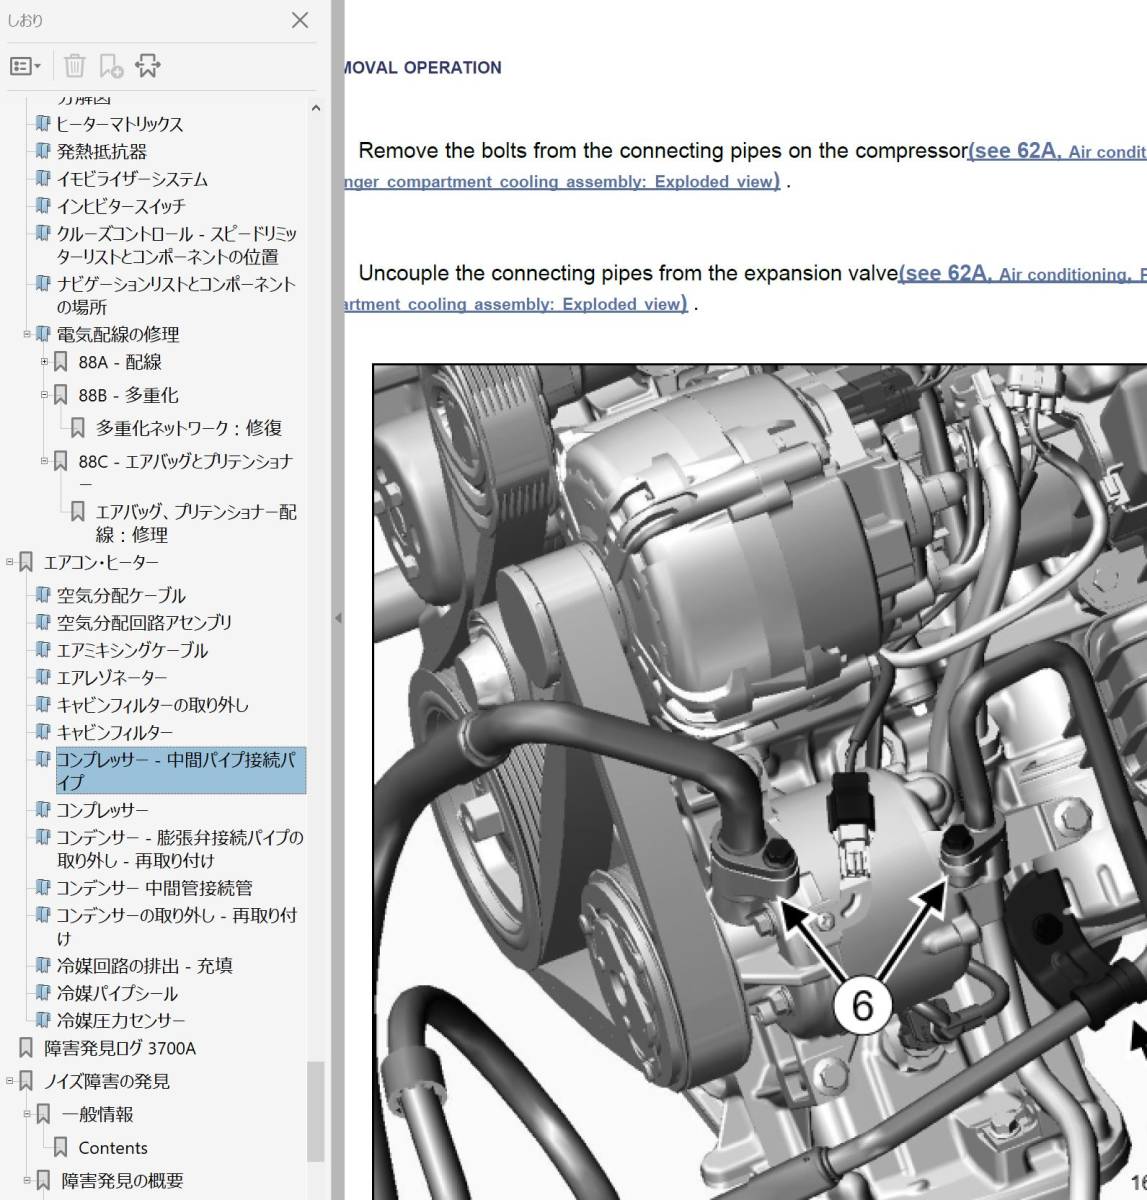The height and width of the screenshot is (1200, 1147).
Task: Select the キャビンフィルター bookmark
Action: click(115, 732)
